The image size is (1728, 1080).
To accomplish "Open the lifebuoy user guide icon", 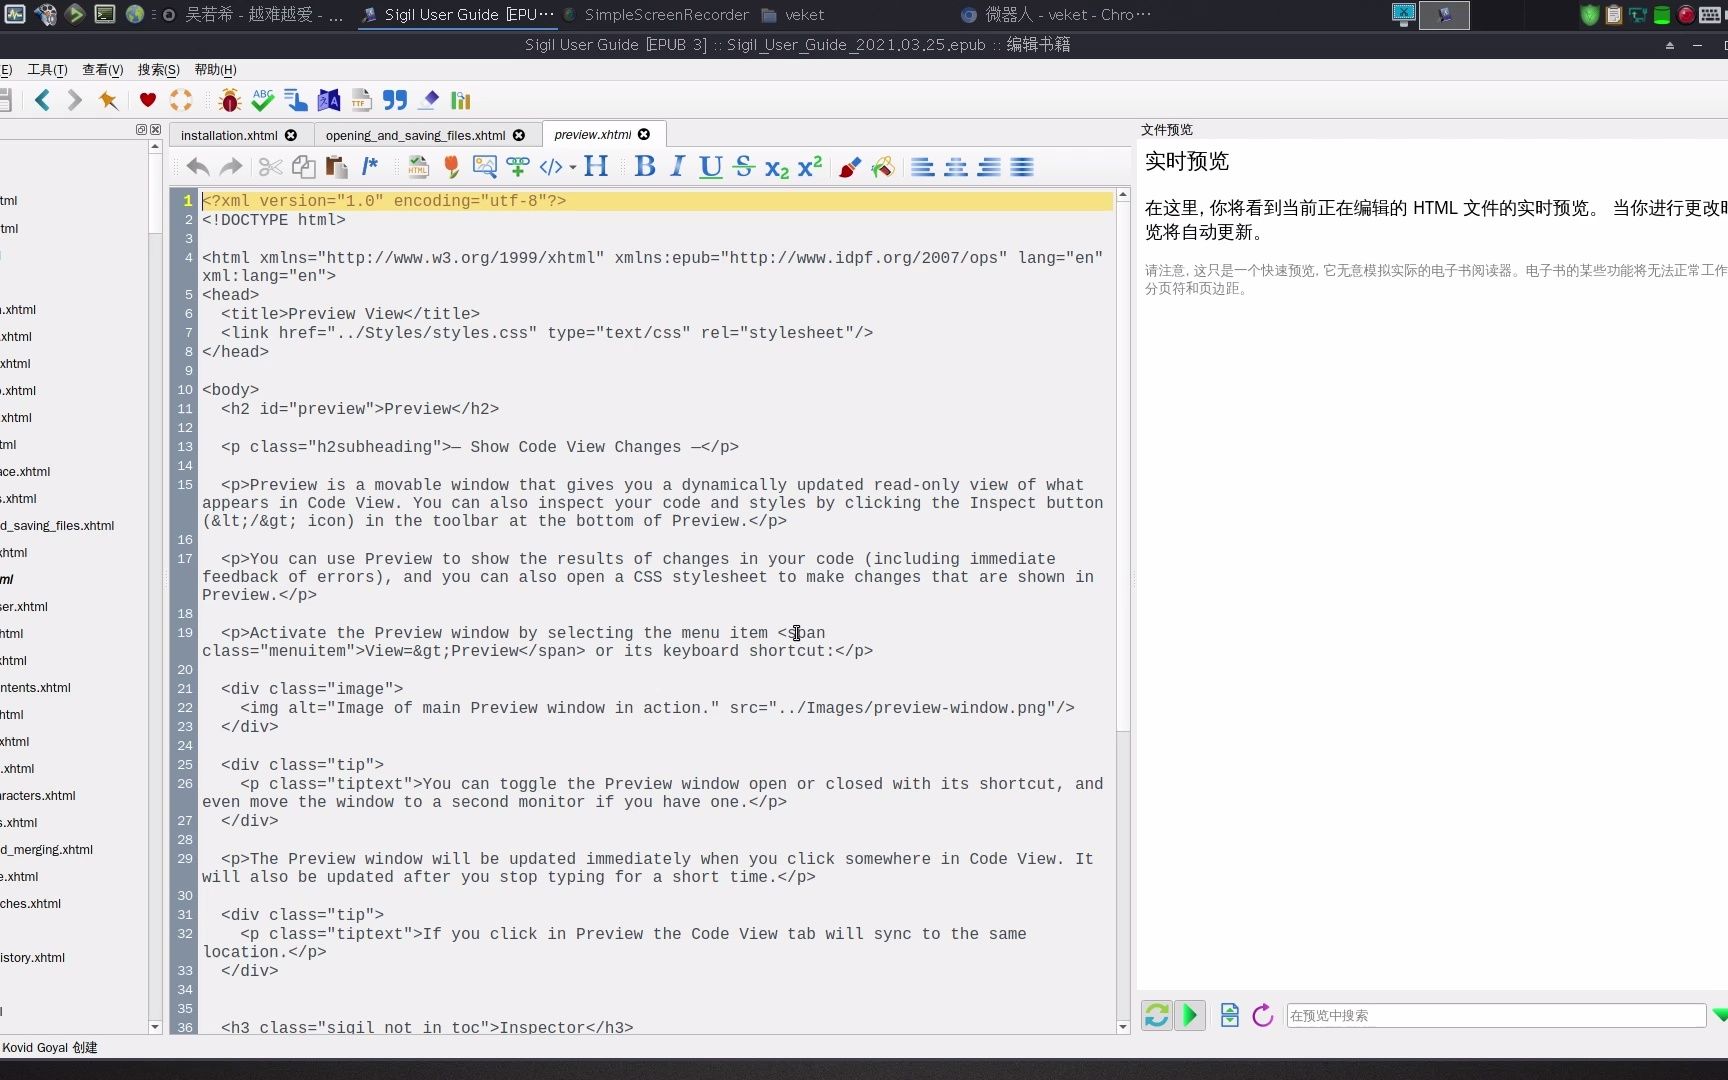I will [x=181, y=100].
